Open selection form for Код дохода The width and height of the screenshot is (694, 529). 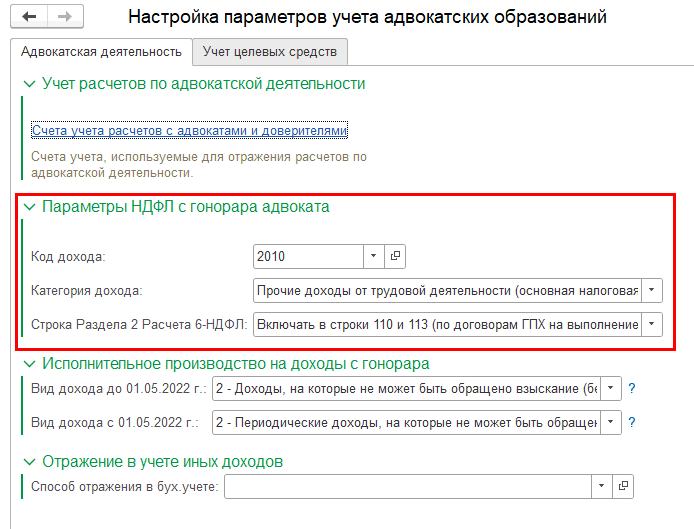[396, 257]
